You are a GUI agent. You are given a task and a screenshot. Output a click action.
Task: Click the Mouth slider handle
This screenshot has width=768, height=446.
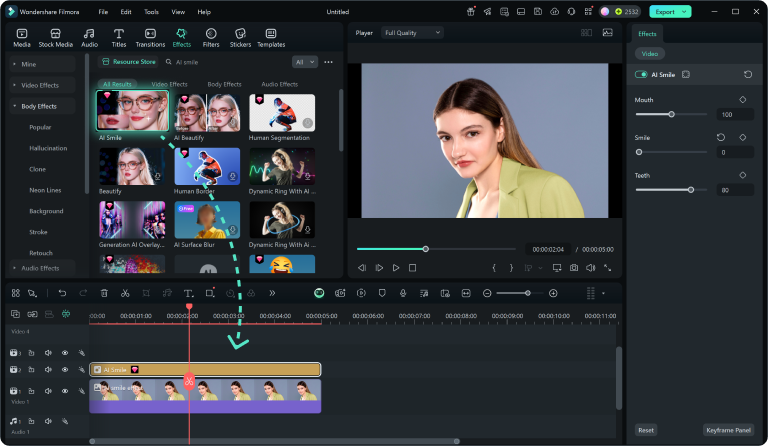672,115
